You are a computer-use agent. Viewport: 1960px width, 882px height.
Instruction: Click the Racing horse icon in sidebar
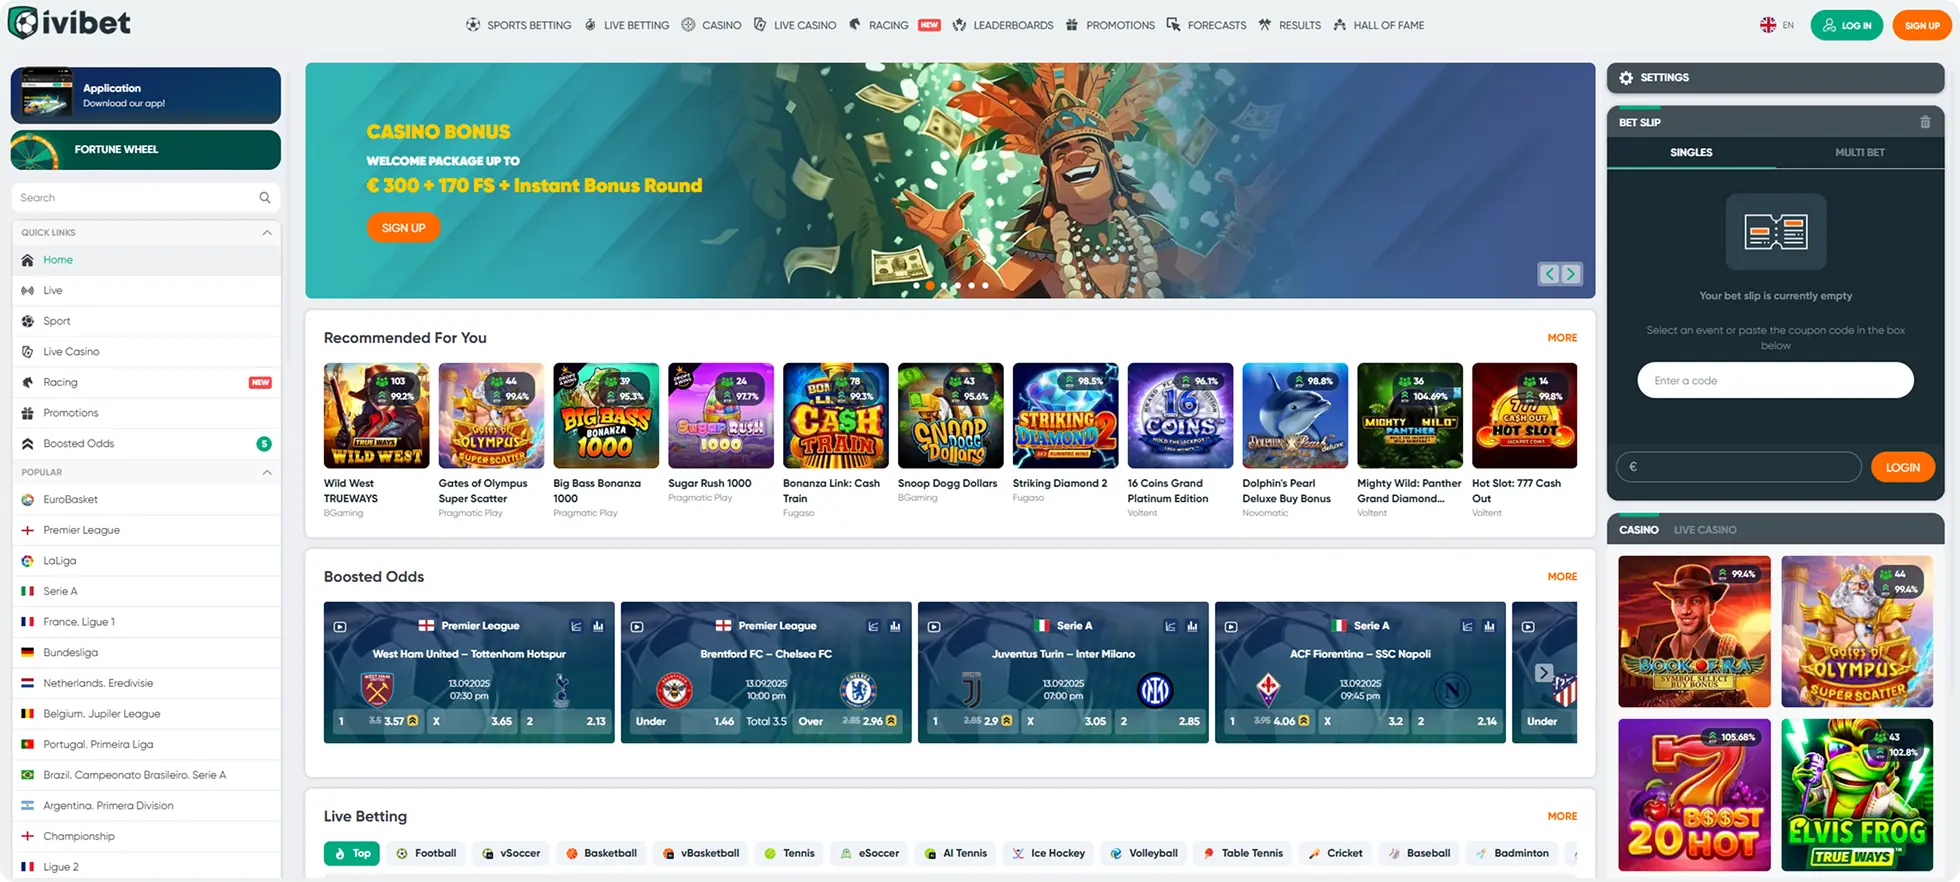(28, 382)
